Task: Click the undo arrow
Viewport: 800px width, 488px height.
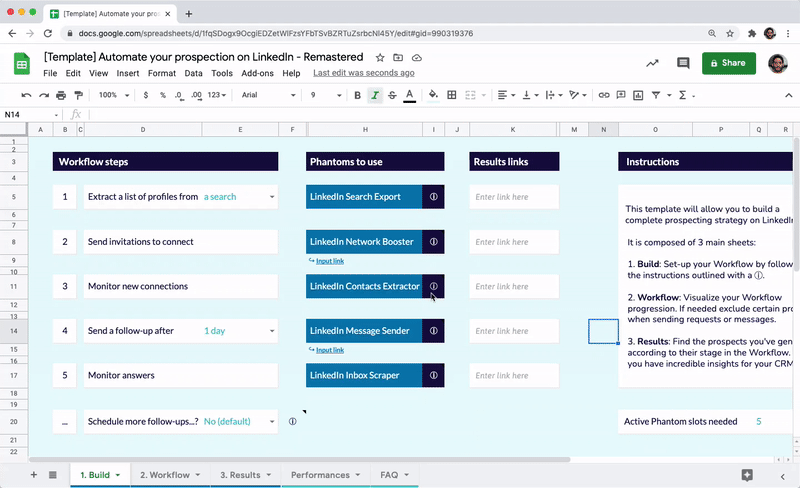Action: coord(25,95)
